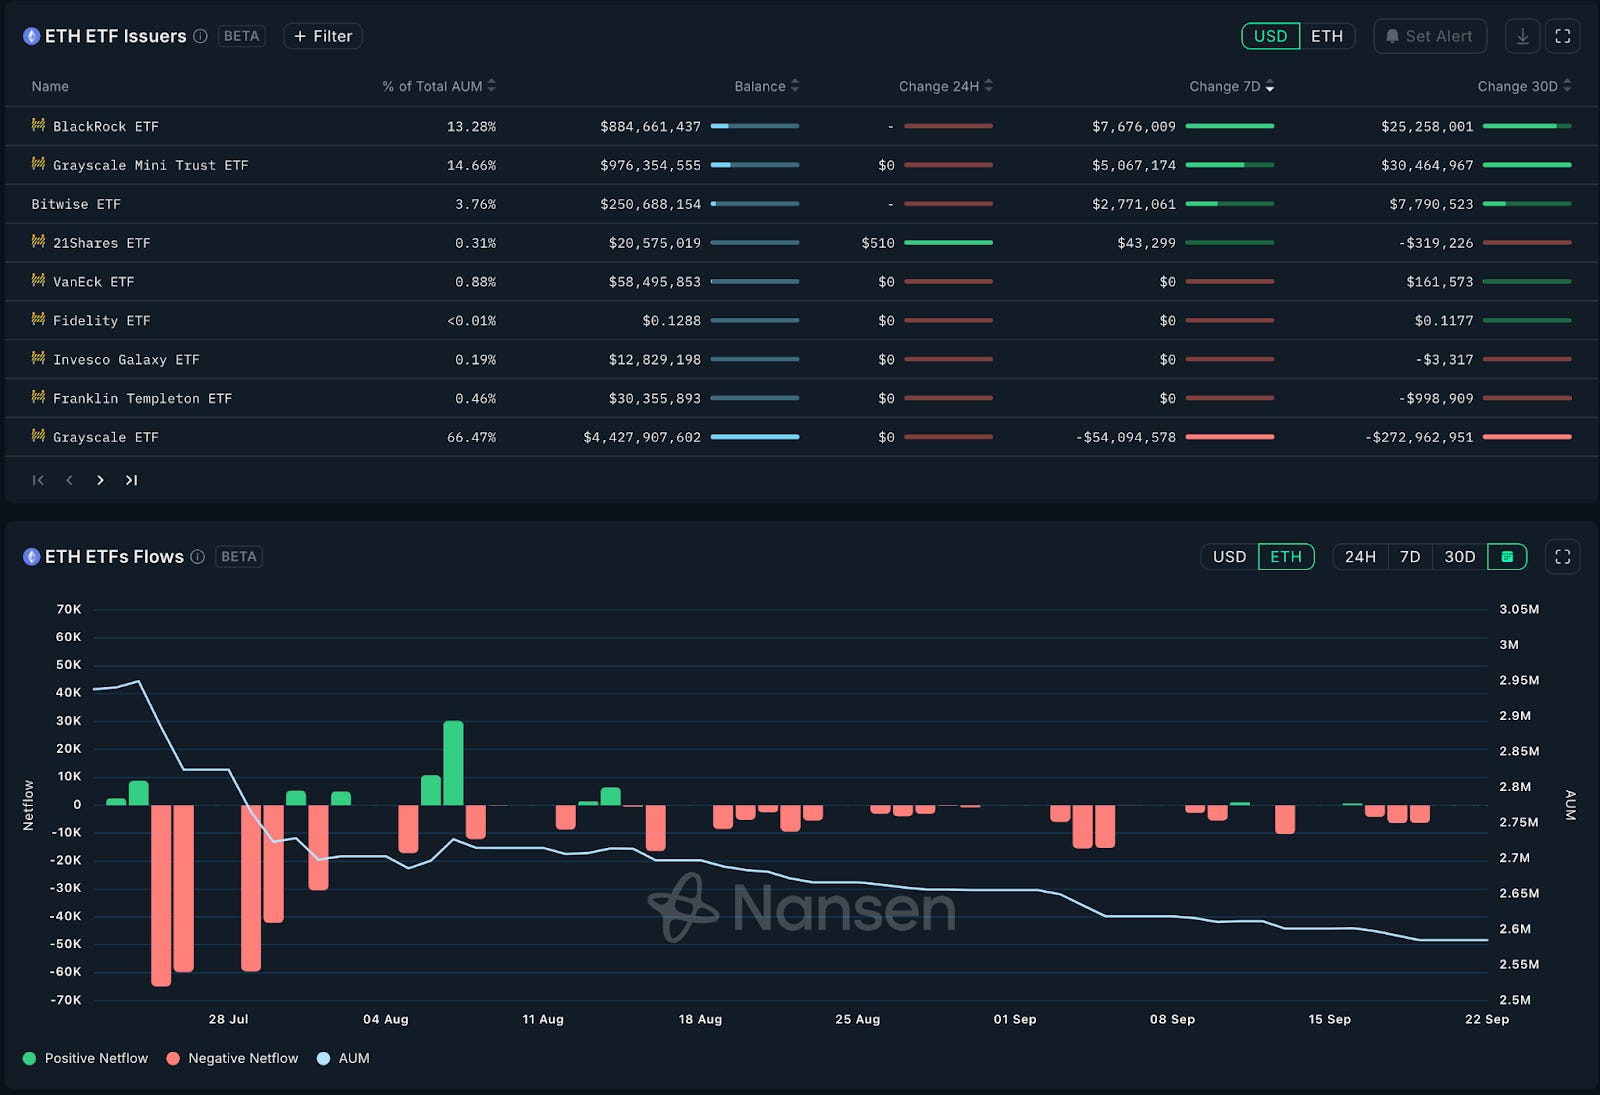Open the BlackRock ETF row name
Viewport: 1600px width, 1095px height.
[x=106, y=126]
